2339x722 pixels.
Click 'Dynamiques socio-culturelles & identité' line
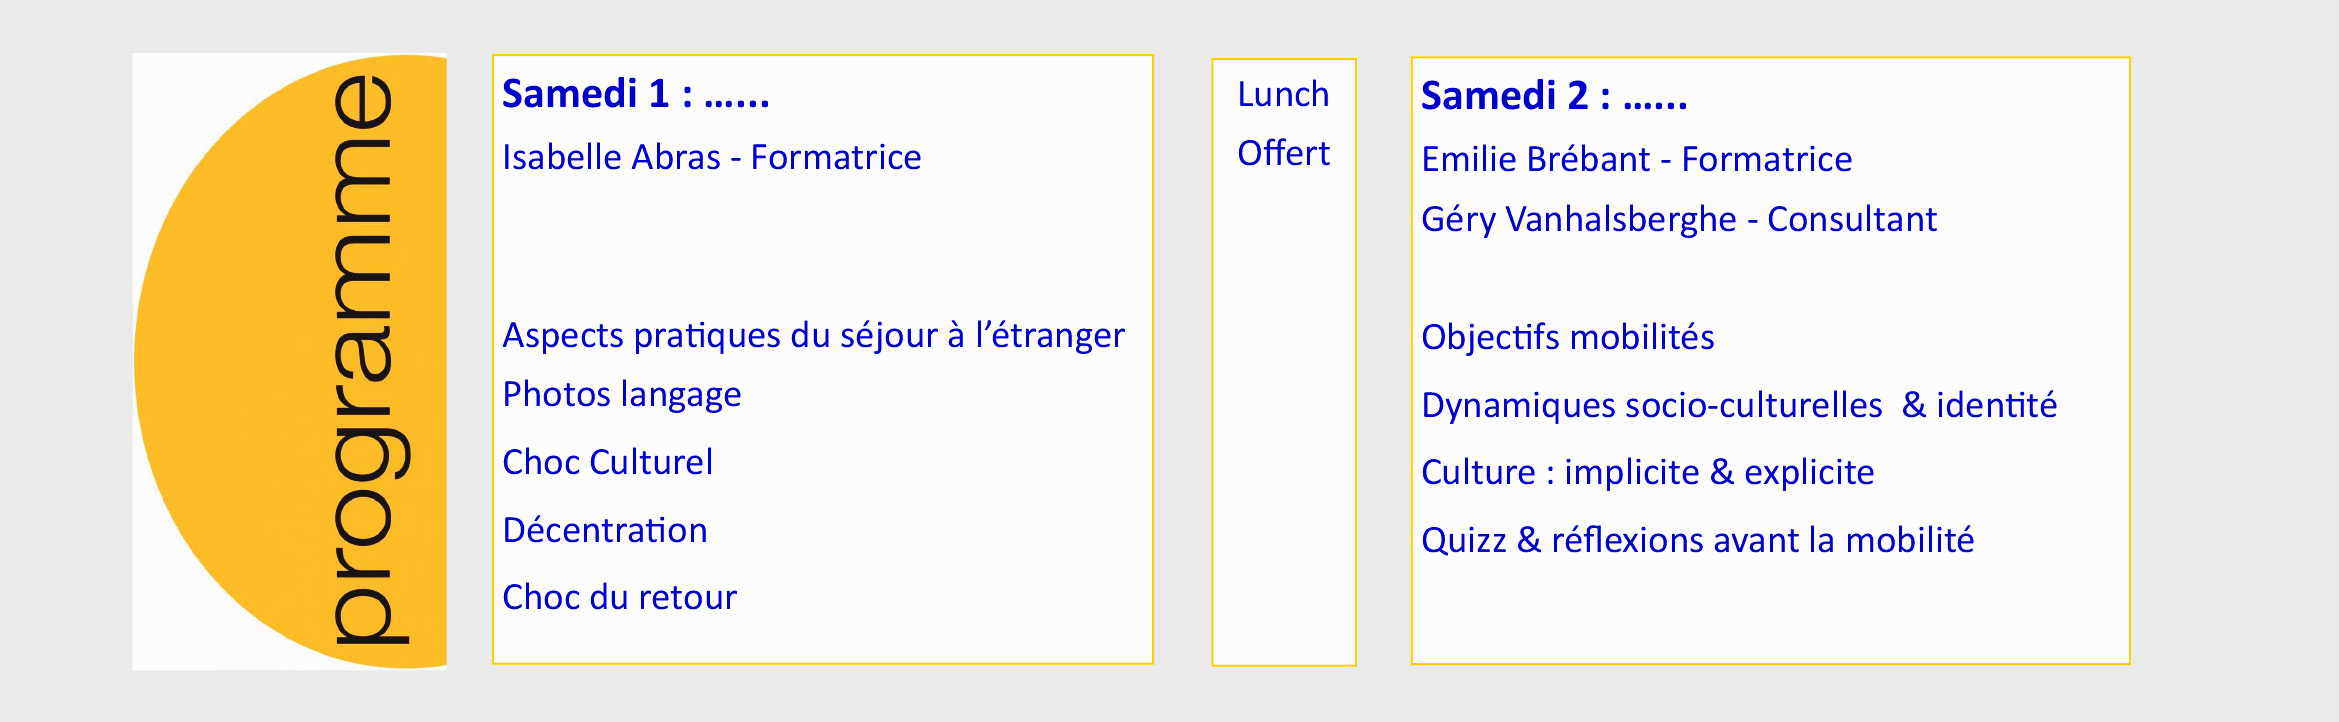pyautogui.click(x=1739, y=405)
